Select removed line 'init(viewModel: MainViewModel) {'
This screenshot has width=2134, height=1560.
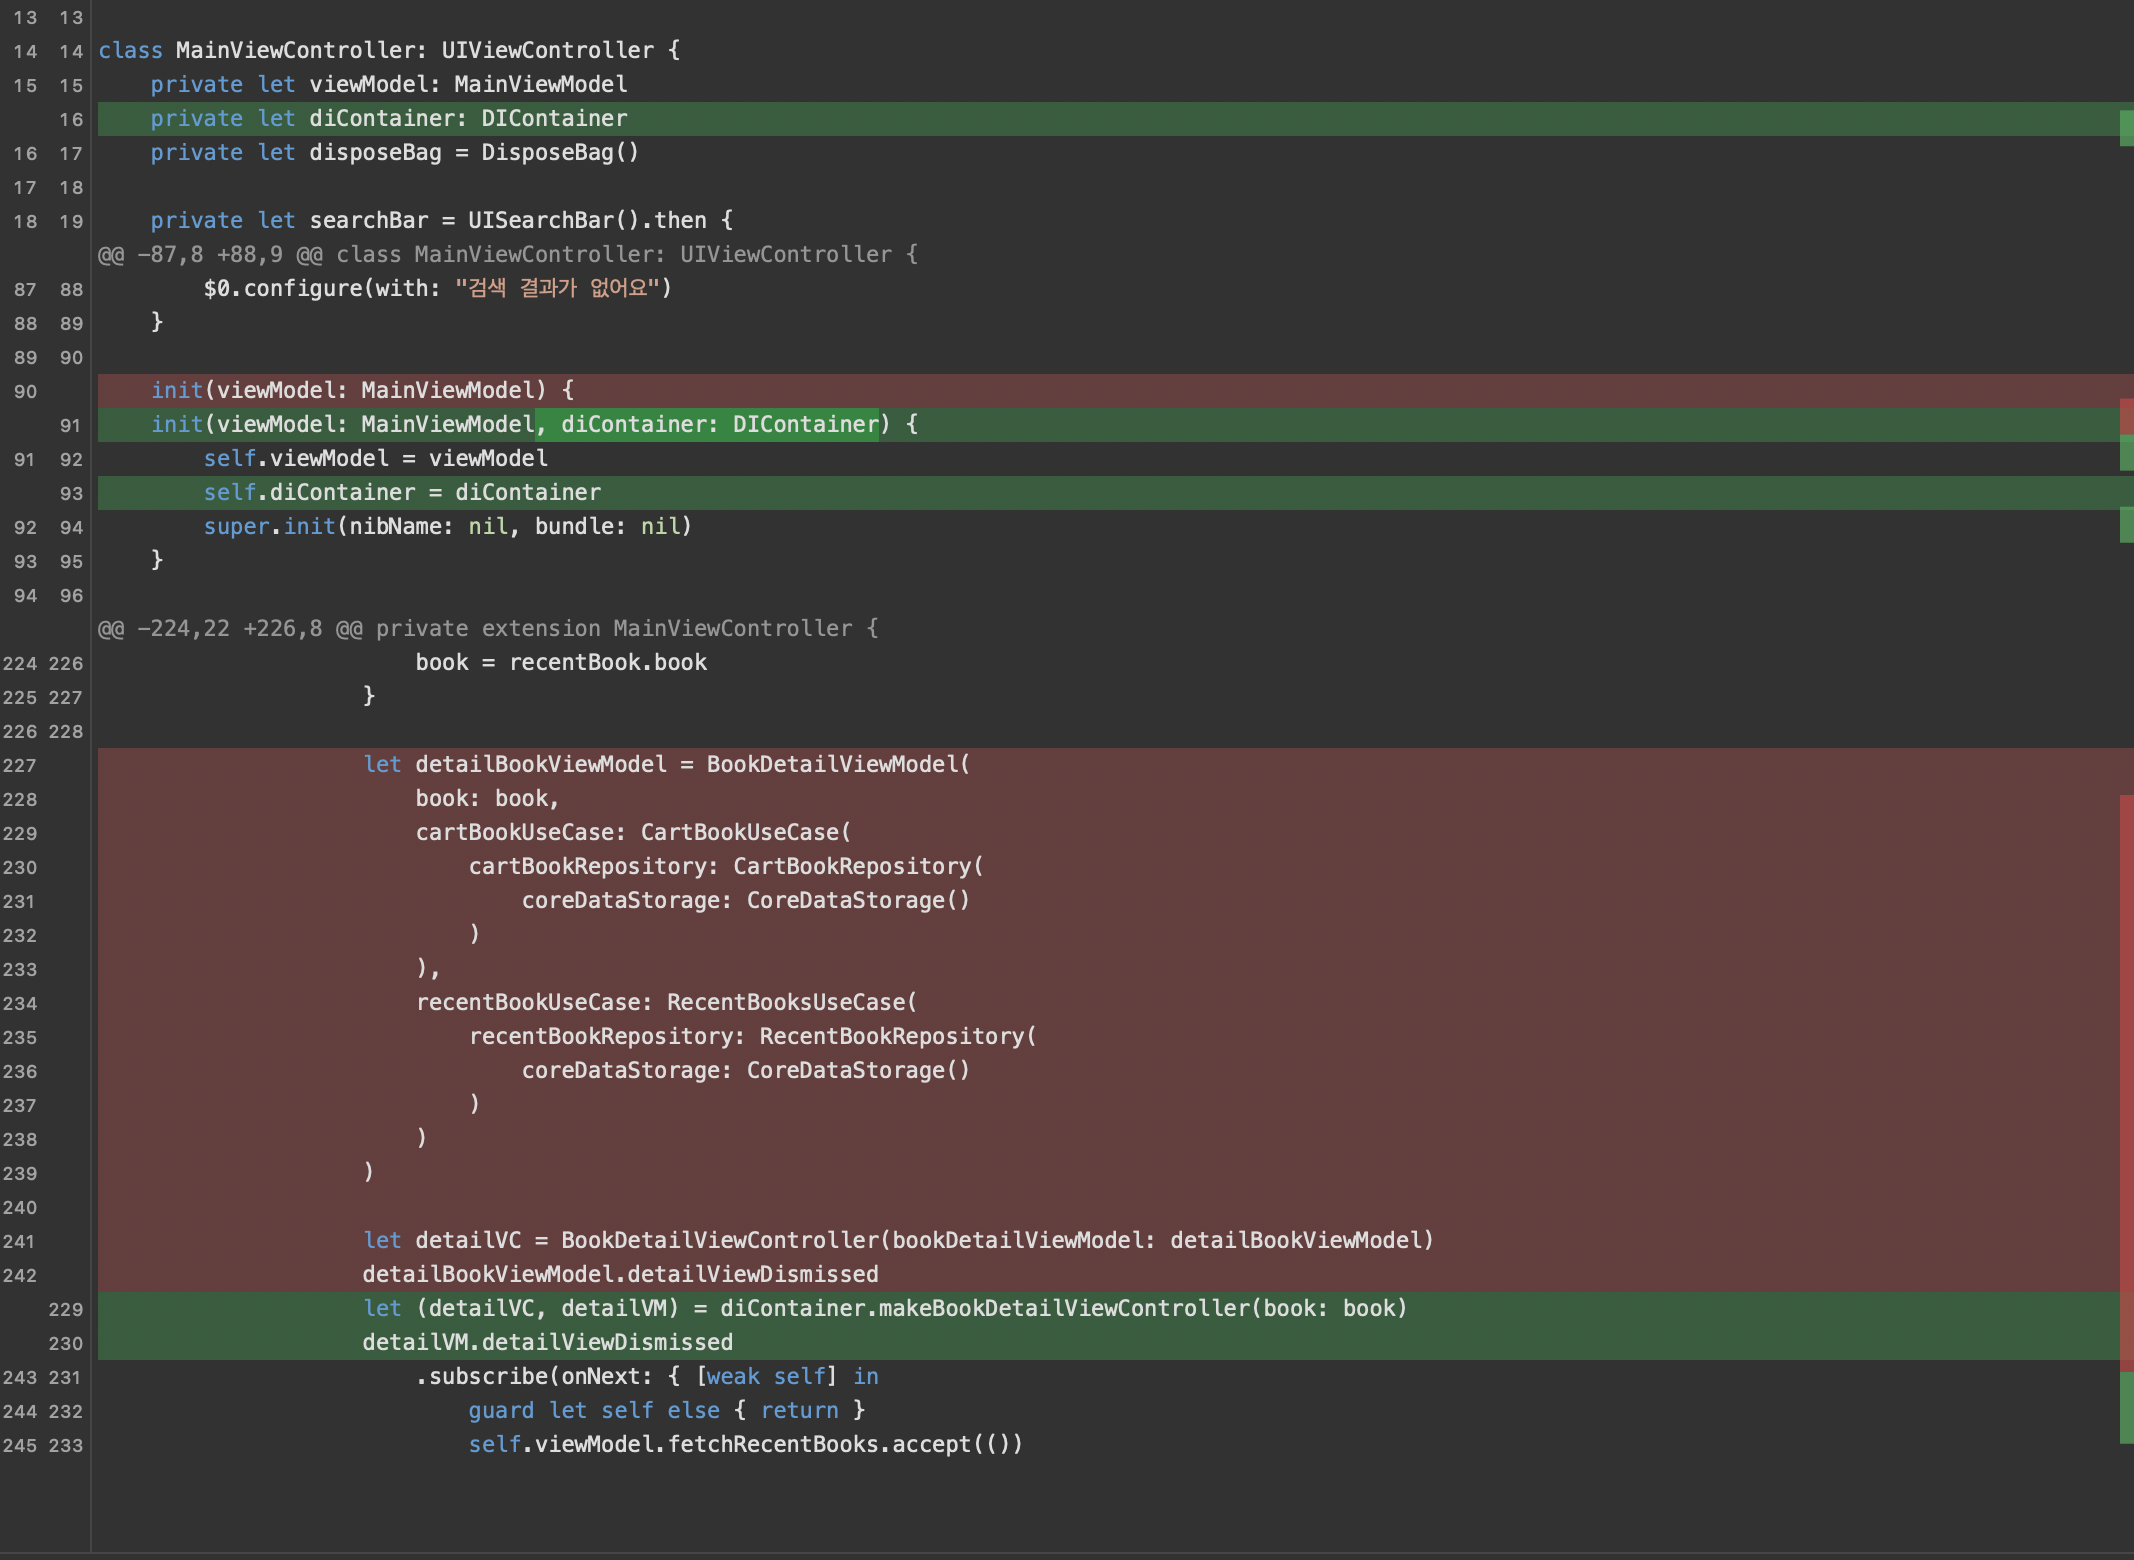362,390
